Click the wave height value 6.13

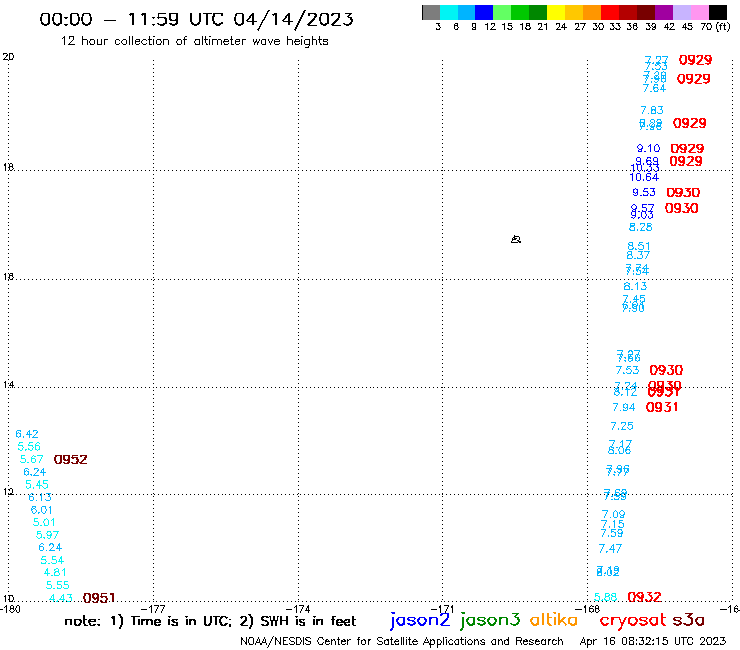[40, 497]
